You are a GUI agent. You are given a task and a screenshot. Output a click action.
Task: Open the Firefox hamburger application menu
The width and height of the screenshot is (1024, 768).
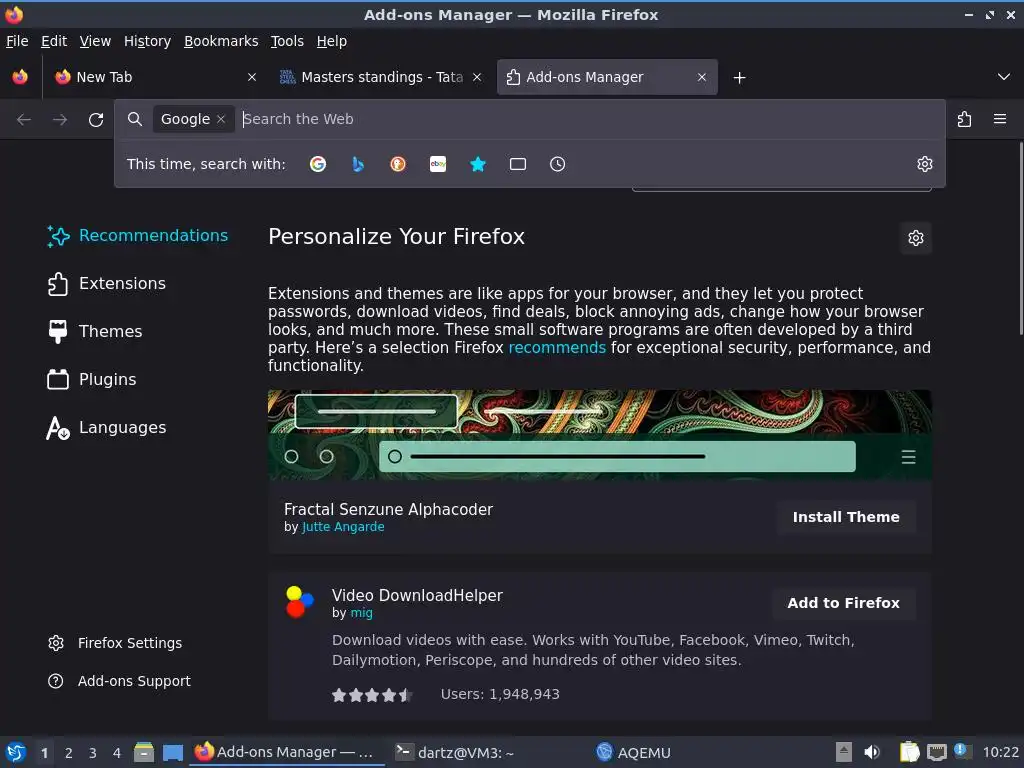(x=1000, y=120)
